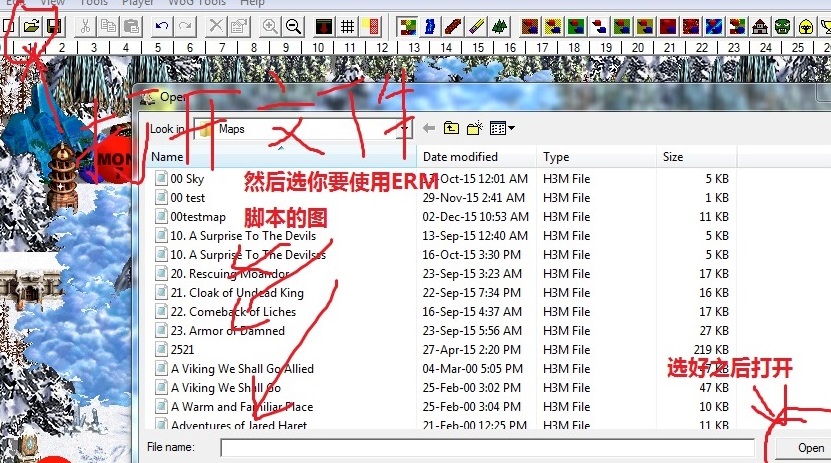Screen dimensions: 831x463
Task: Select the Rivers tool
Action: click(x=430, y=26)
